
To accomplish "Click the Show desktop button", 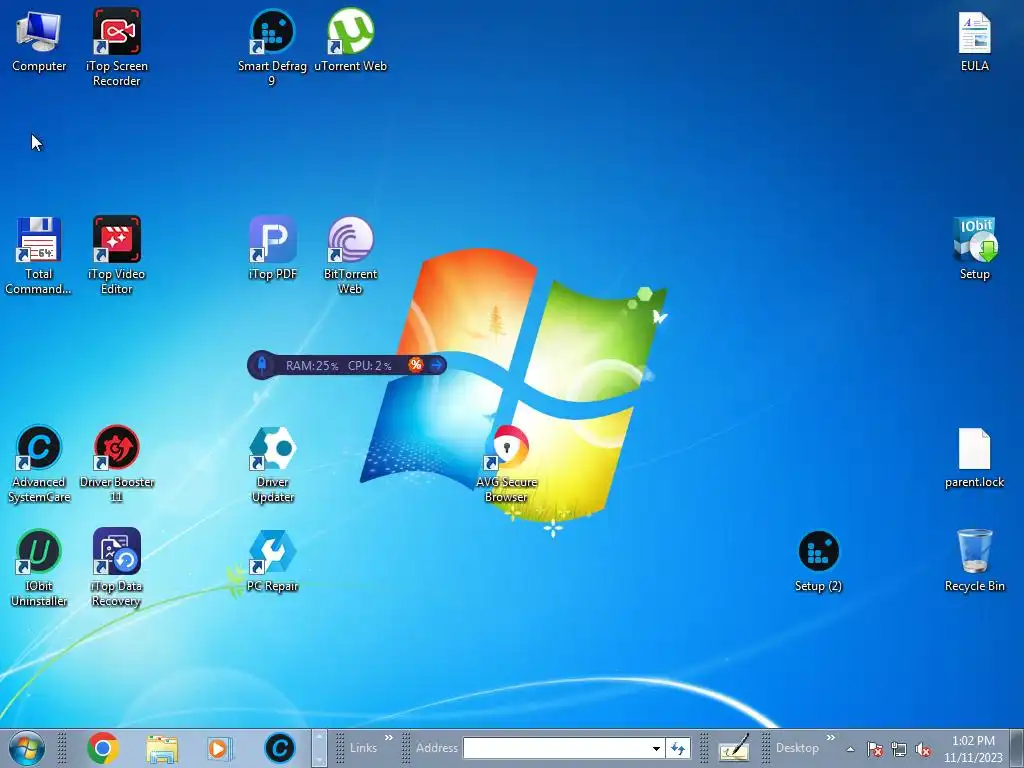I will (1018, 748).
